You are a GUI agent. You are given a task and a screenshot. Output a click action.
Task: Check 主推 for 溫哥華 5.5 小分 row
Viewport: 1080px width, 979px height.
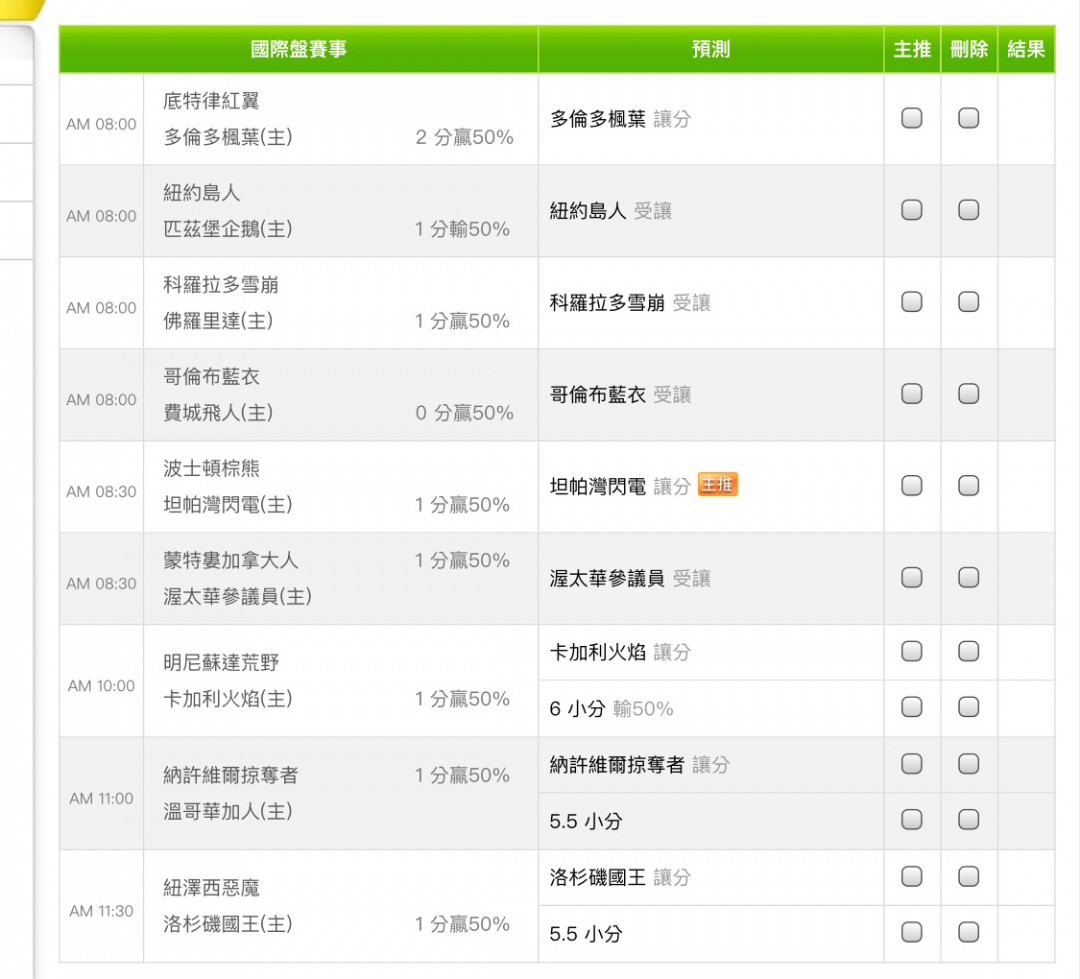point(911,819)
